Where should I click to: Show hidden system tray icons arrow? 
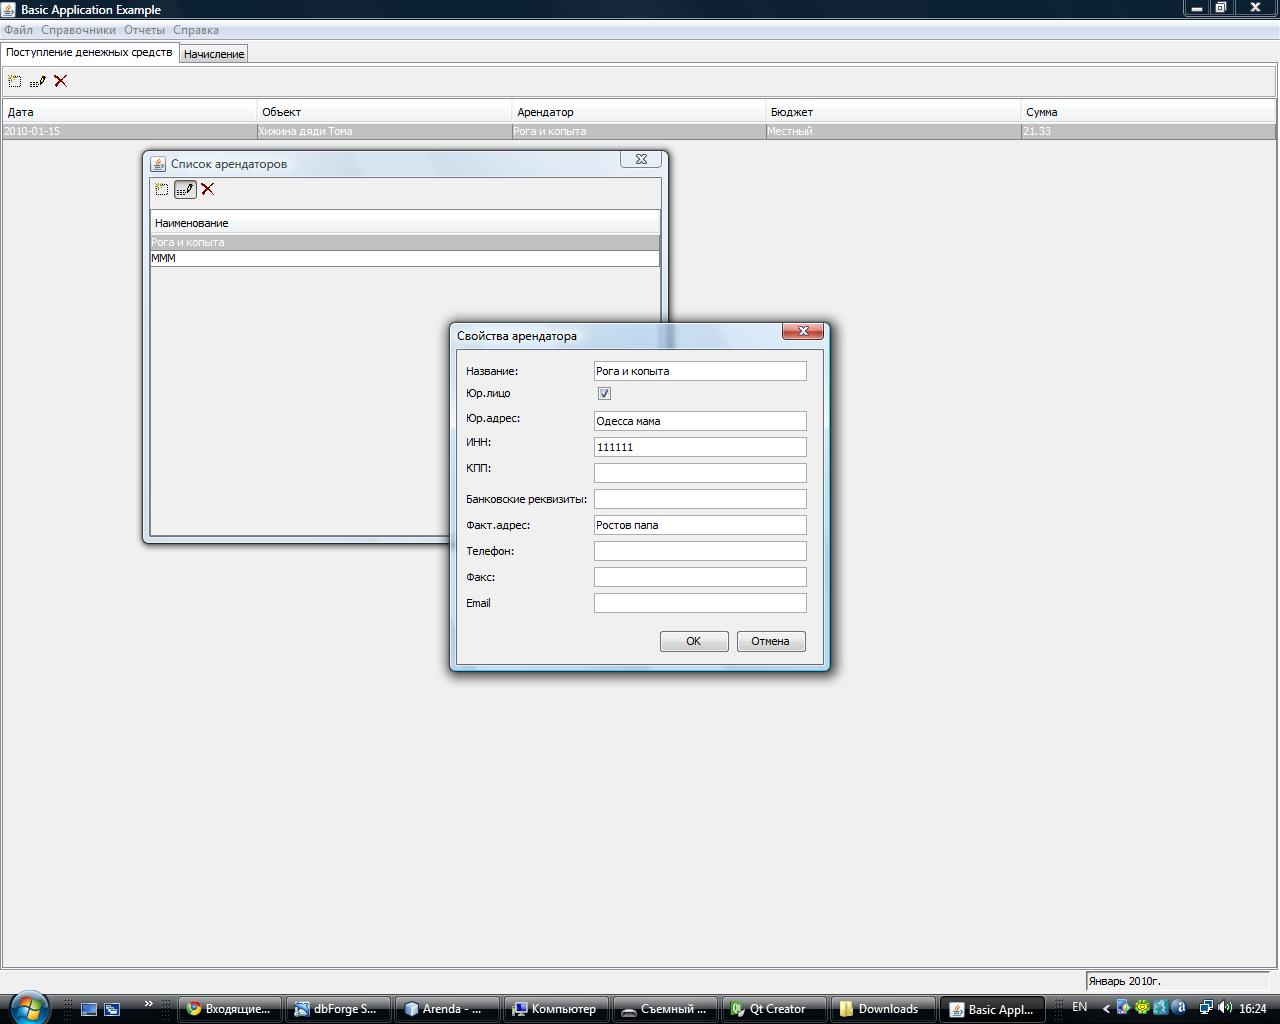pos(1105,1008)
